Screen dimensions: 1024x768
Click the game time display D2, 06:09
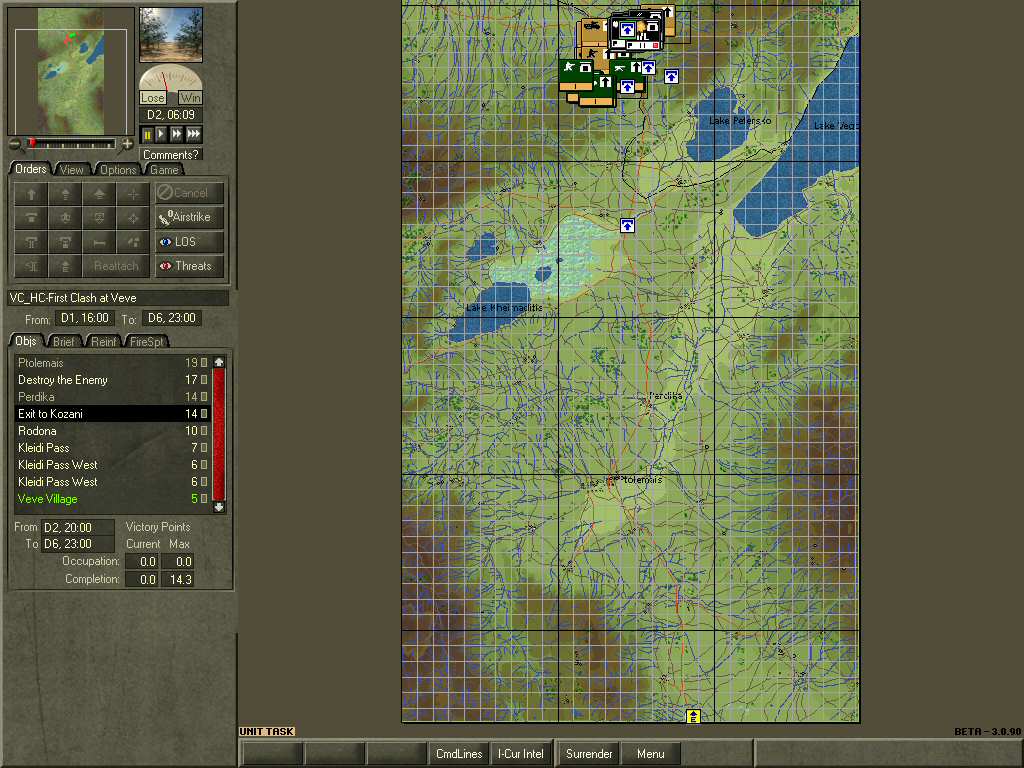point(171,114)
